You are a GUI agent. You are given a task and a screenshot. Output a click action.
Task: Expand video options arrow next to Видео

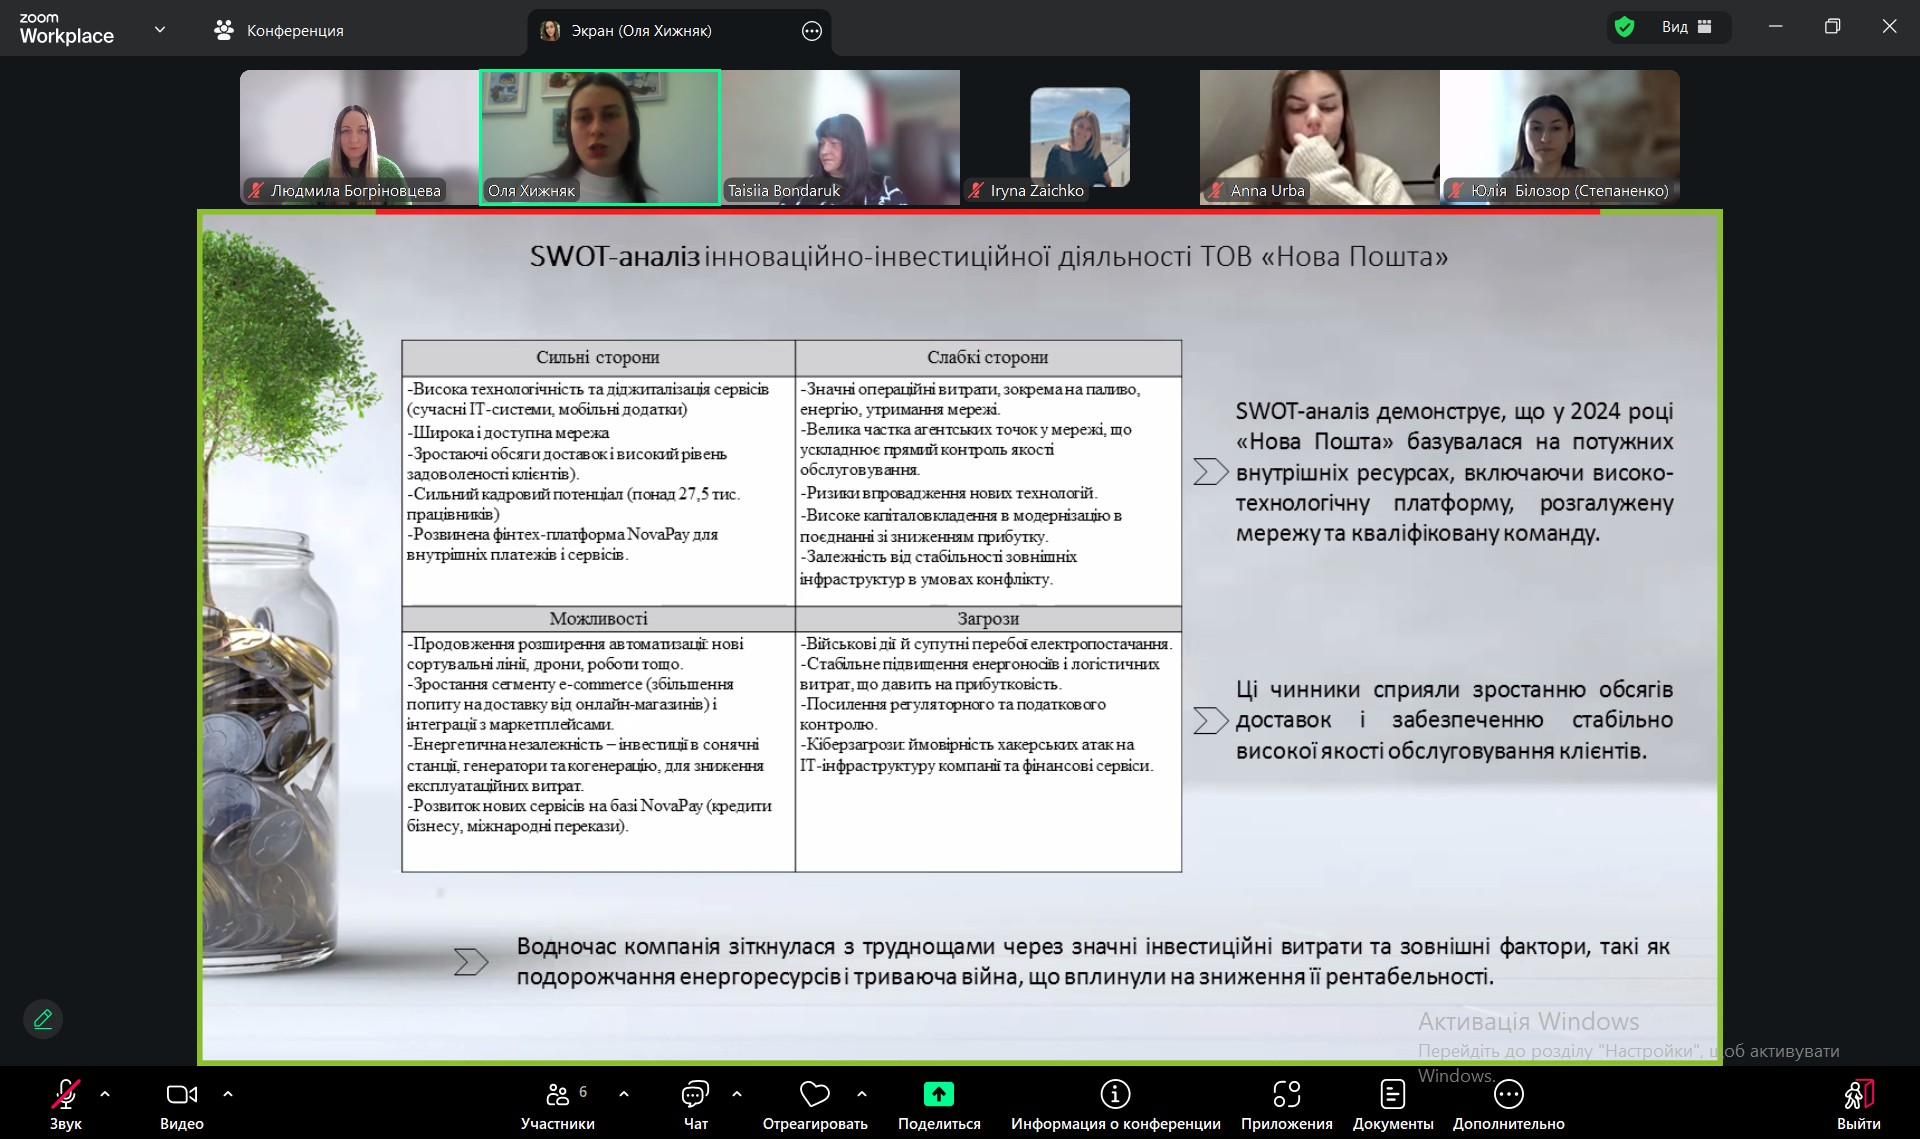(x=228, y=1094)
